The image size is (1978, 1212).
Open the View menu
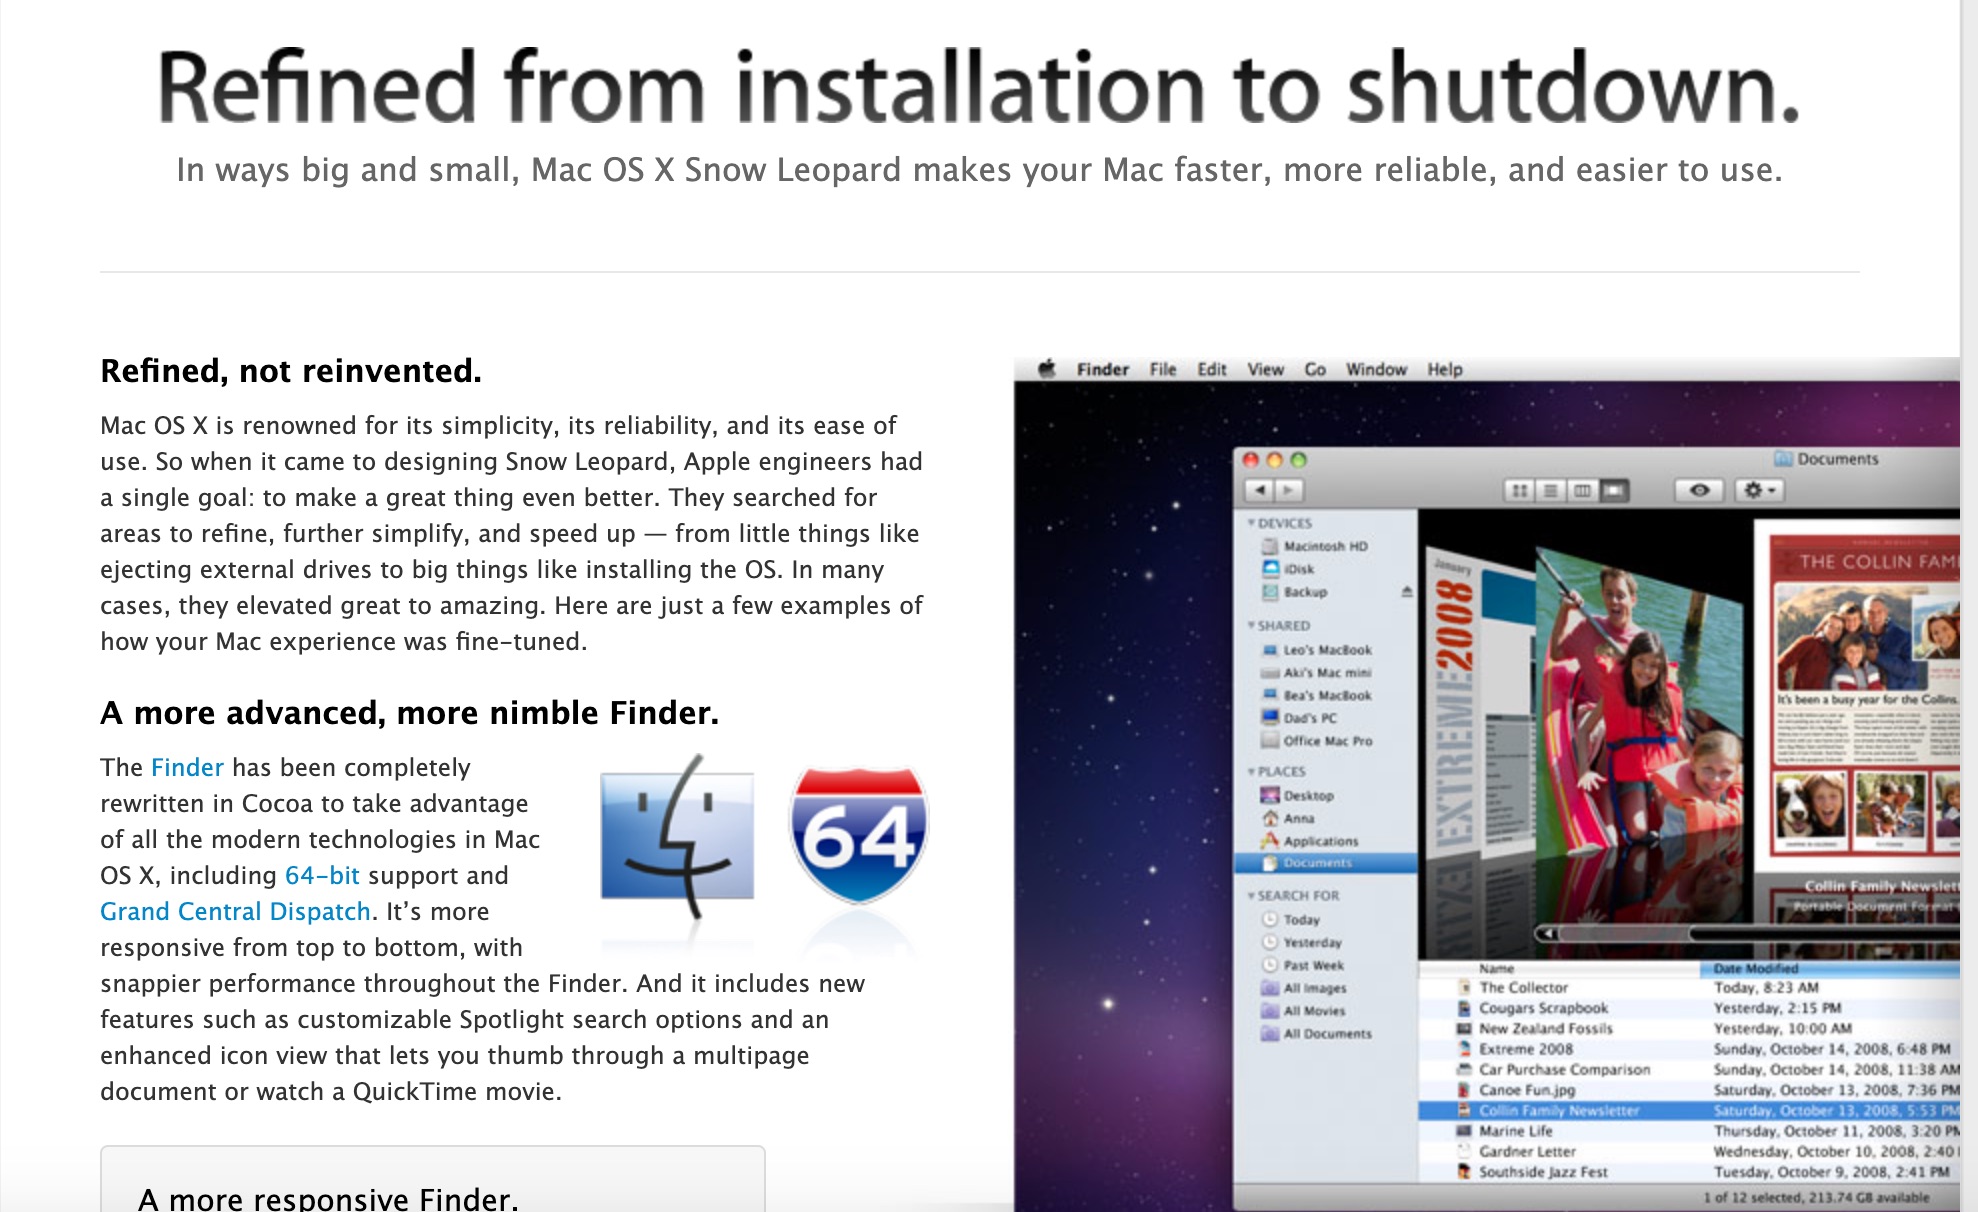tap(1265, 369)
